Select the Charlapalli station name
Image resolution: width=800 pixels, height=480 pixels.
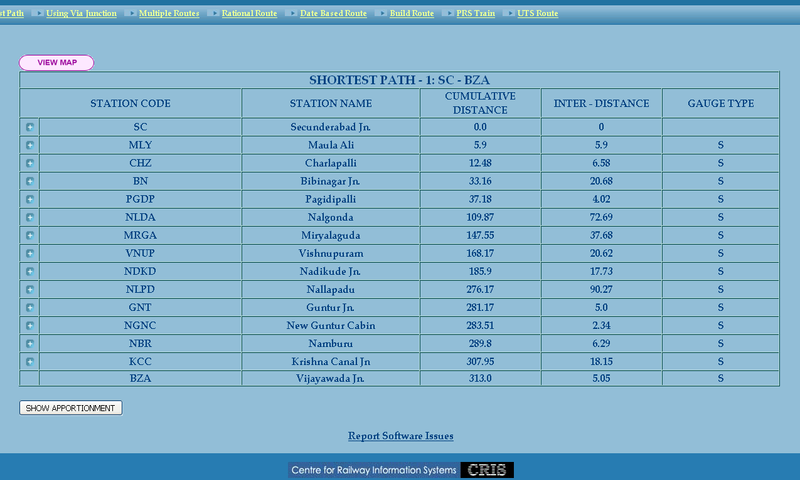pyautogui.click(x=331, y=163)
